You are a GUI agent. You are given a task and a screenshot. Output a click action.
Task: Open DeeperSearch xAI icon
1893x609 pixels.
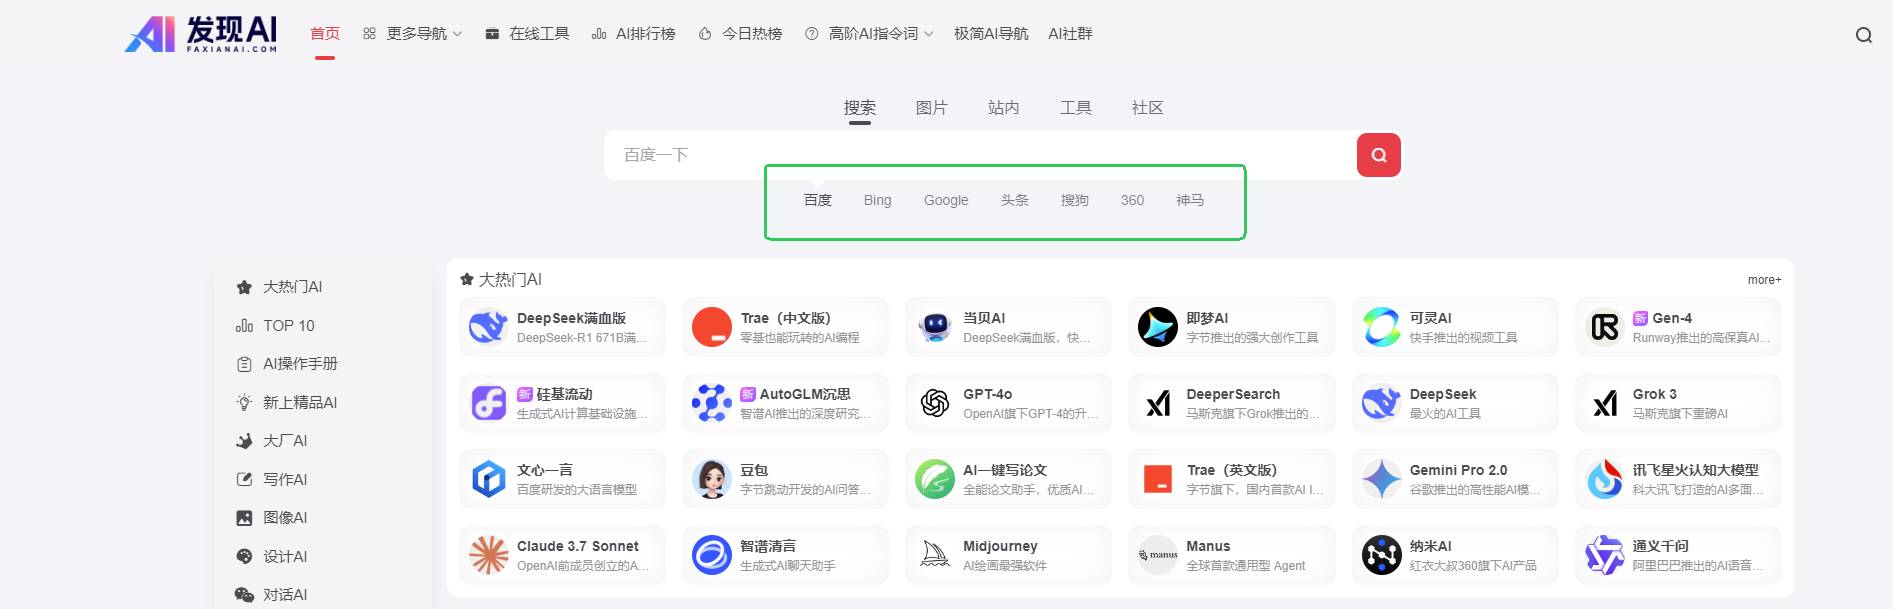1158,403
